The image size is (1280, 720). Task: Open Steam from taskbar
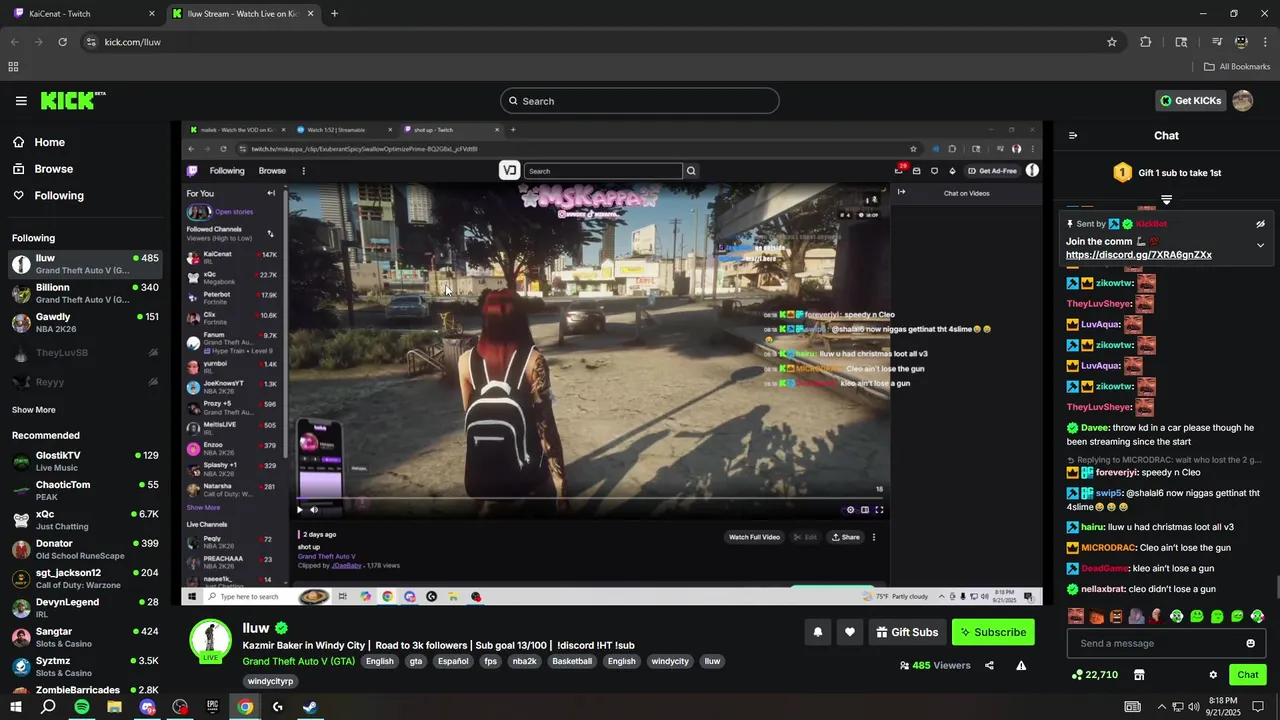(x=310, y=707)
